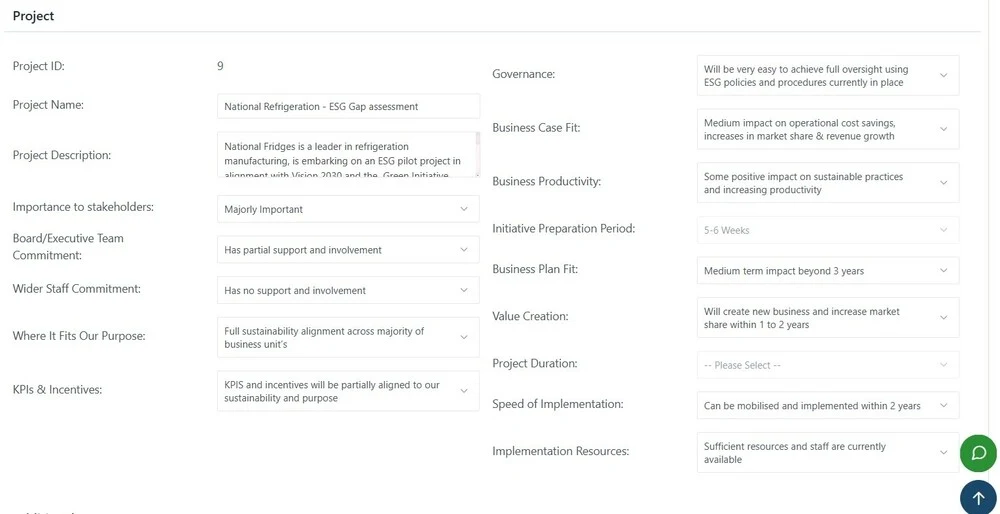Open Board/Executive Team Commitment dropdown

(347, 250)
